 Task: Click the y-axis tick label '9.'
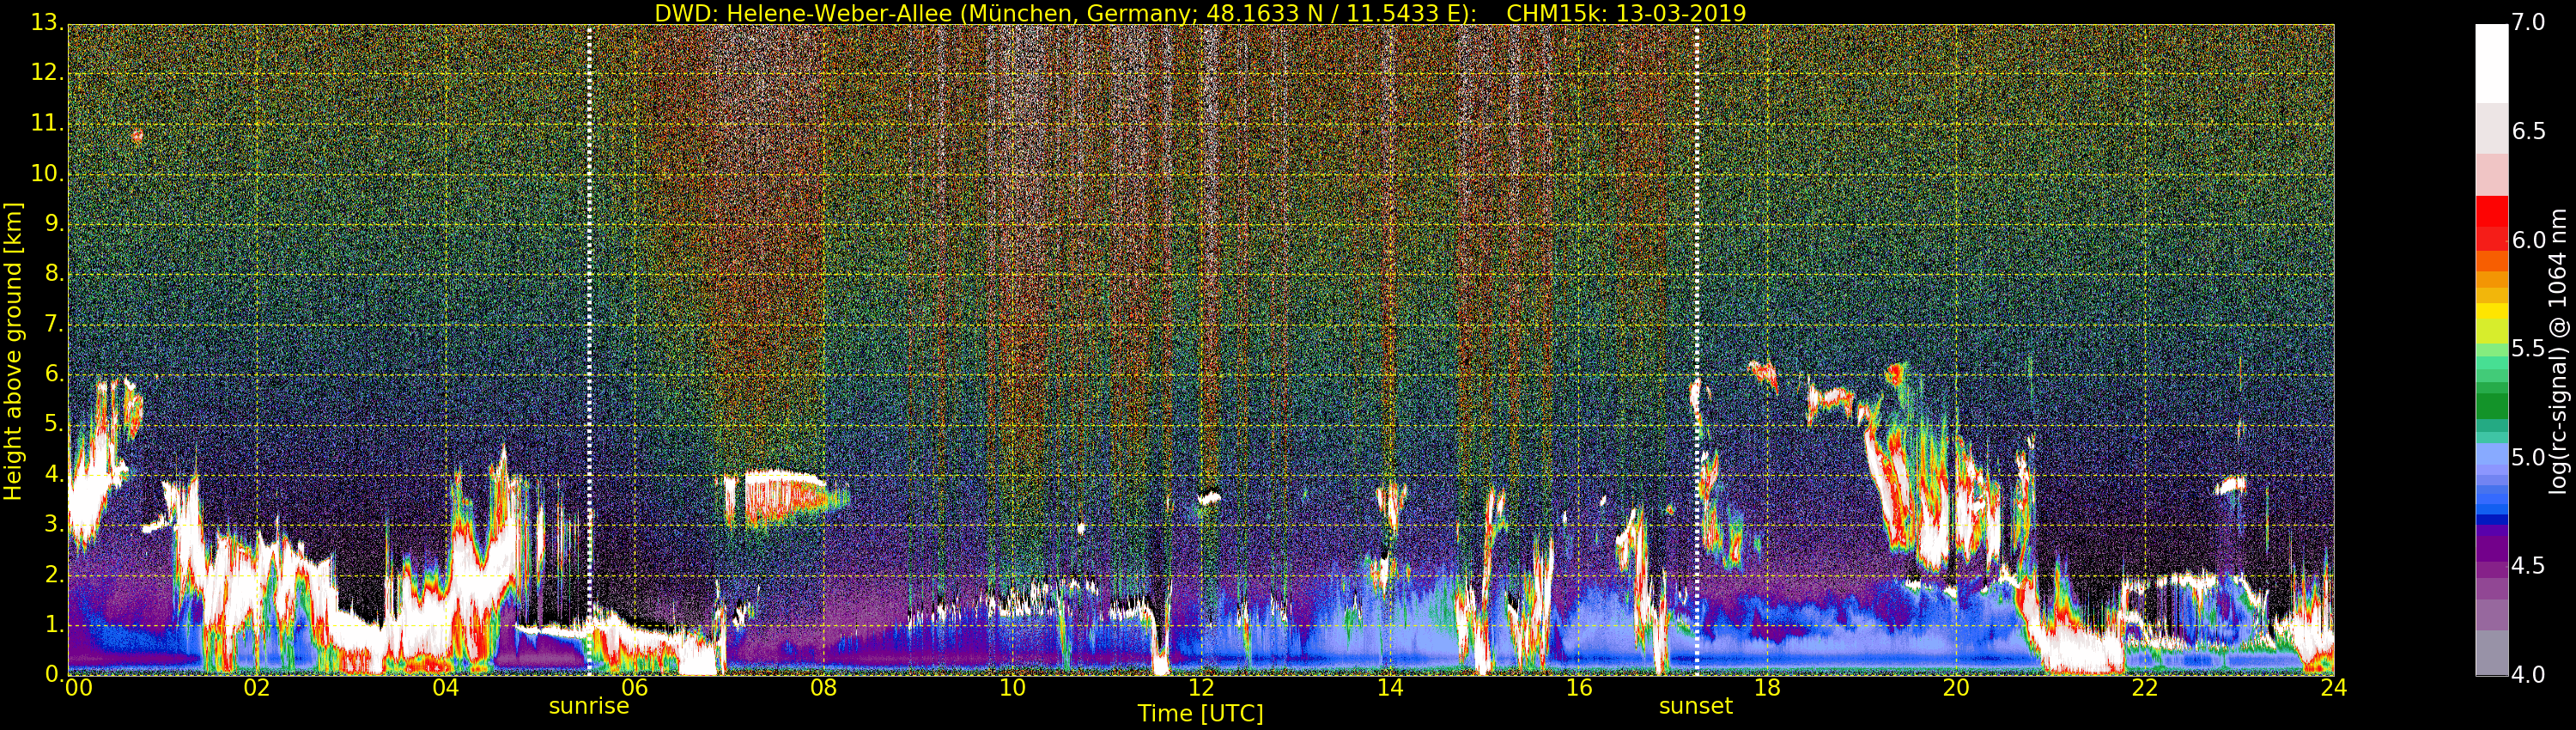click(x=55, y=224)
